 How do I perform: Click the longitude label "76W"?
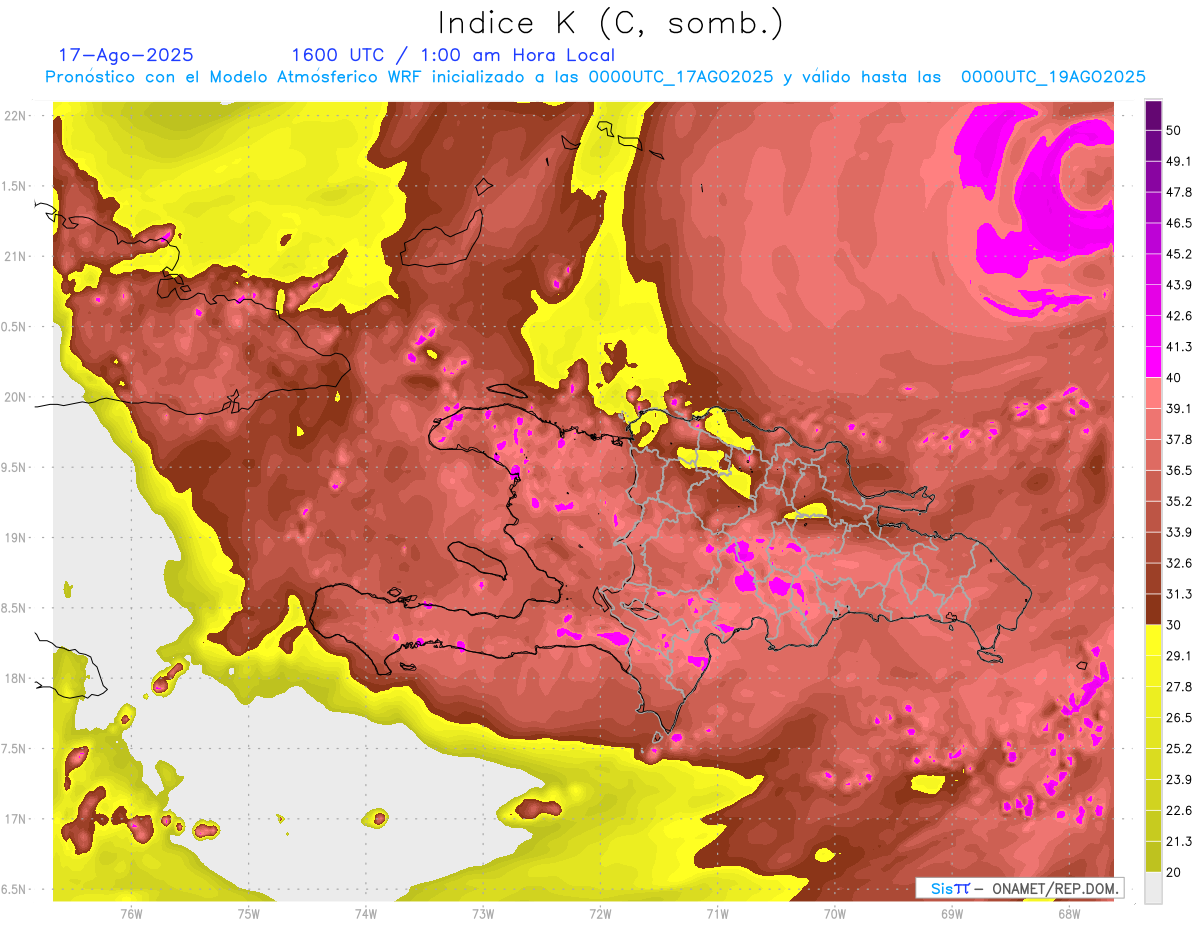tap(131, 914)
